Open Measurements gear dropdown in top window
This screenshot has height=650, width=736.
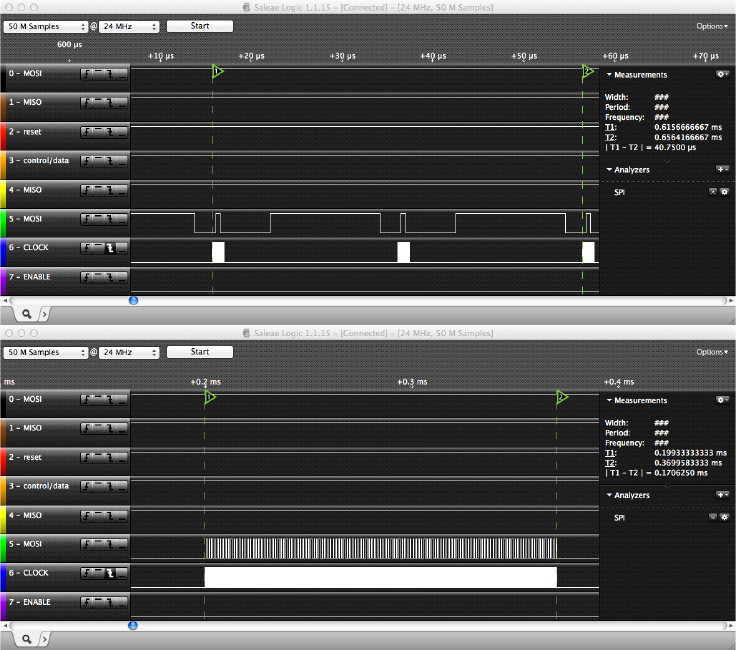point(722,74)
